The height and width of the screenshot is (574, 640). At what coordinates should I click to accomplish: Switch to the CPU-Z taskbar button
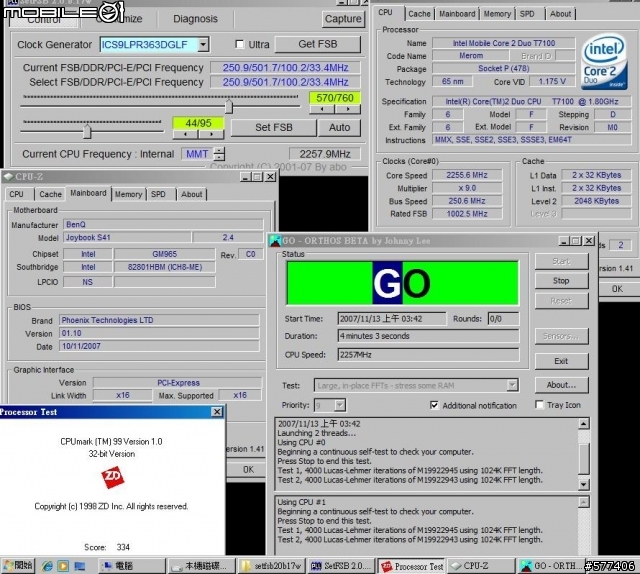coord(481,566)
